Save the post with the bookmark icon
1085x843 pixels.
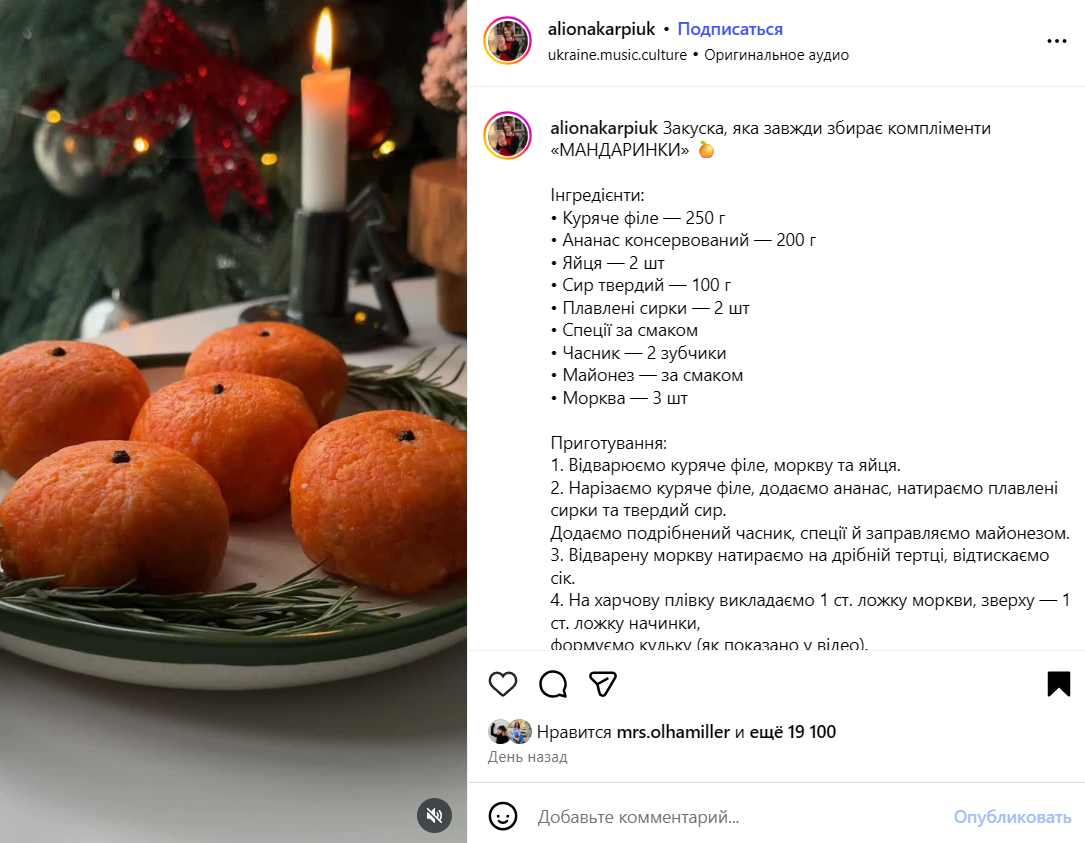point(1057,684)
